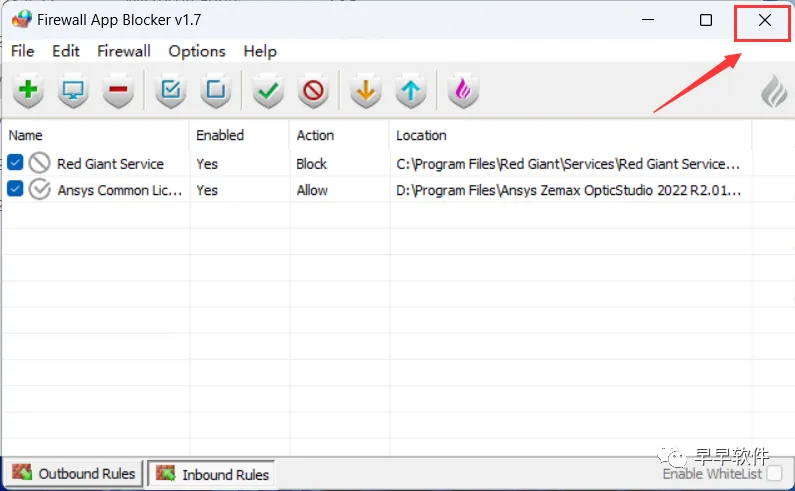Open the Options menu
Screen dimensions: 795x491
click(197, 51)
